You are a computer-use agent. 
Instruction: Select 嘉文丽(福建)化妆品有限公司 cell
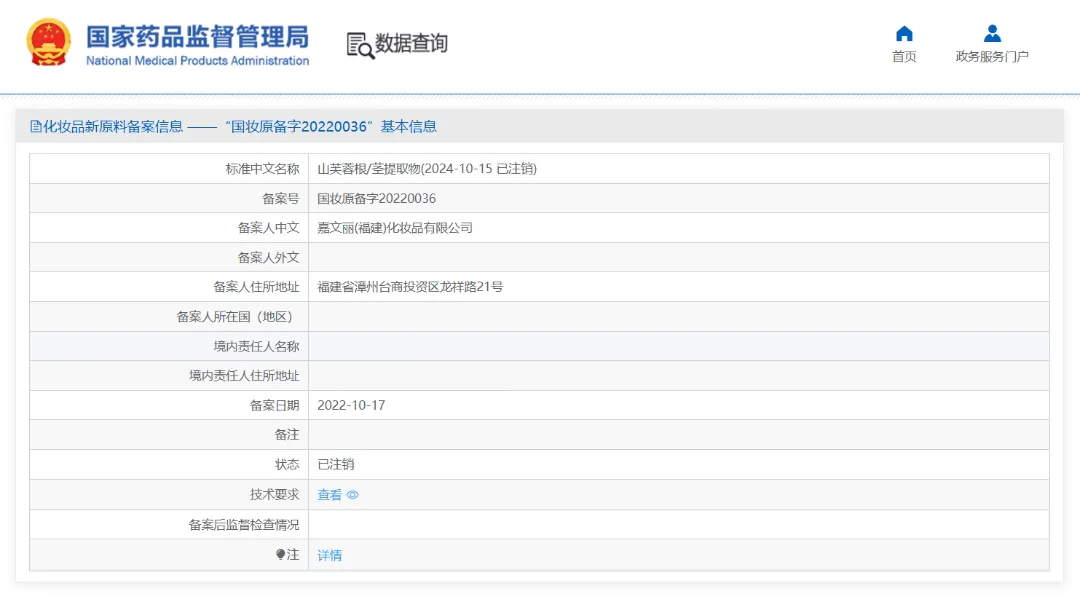click(x=395, y=228)
